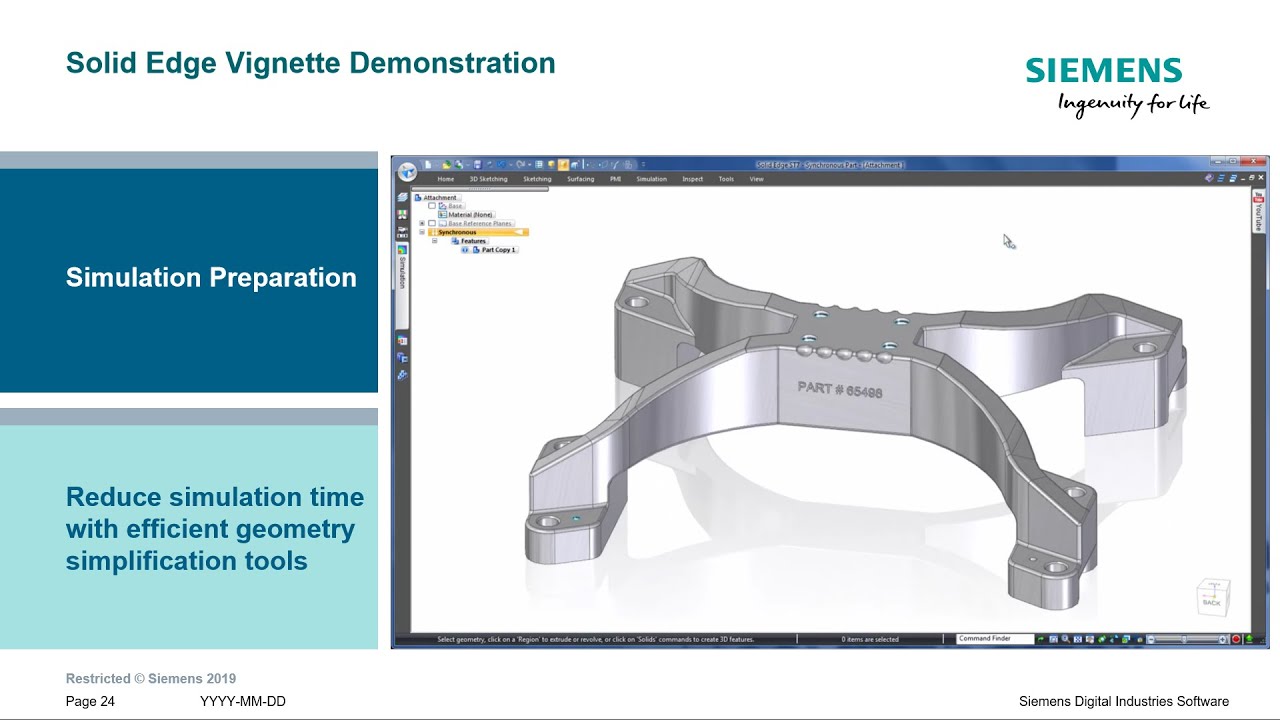Select the Part Copy 1 feature
1280x720 pixels.
[498, 250]
